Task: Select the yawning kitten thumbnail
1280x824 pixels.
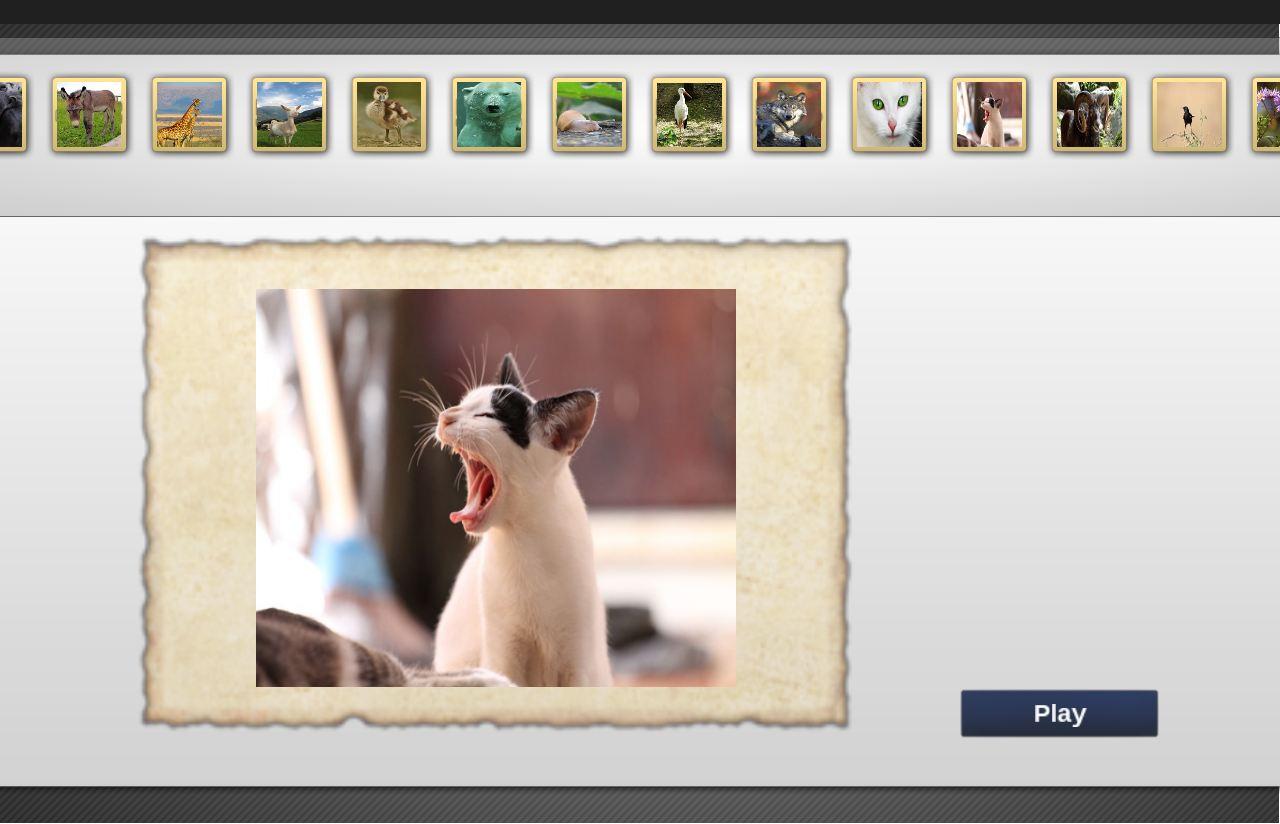Action: pos(989,115)
